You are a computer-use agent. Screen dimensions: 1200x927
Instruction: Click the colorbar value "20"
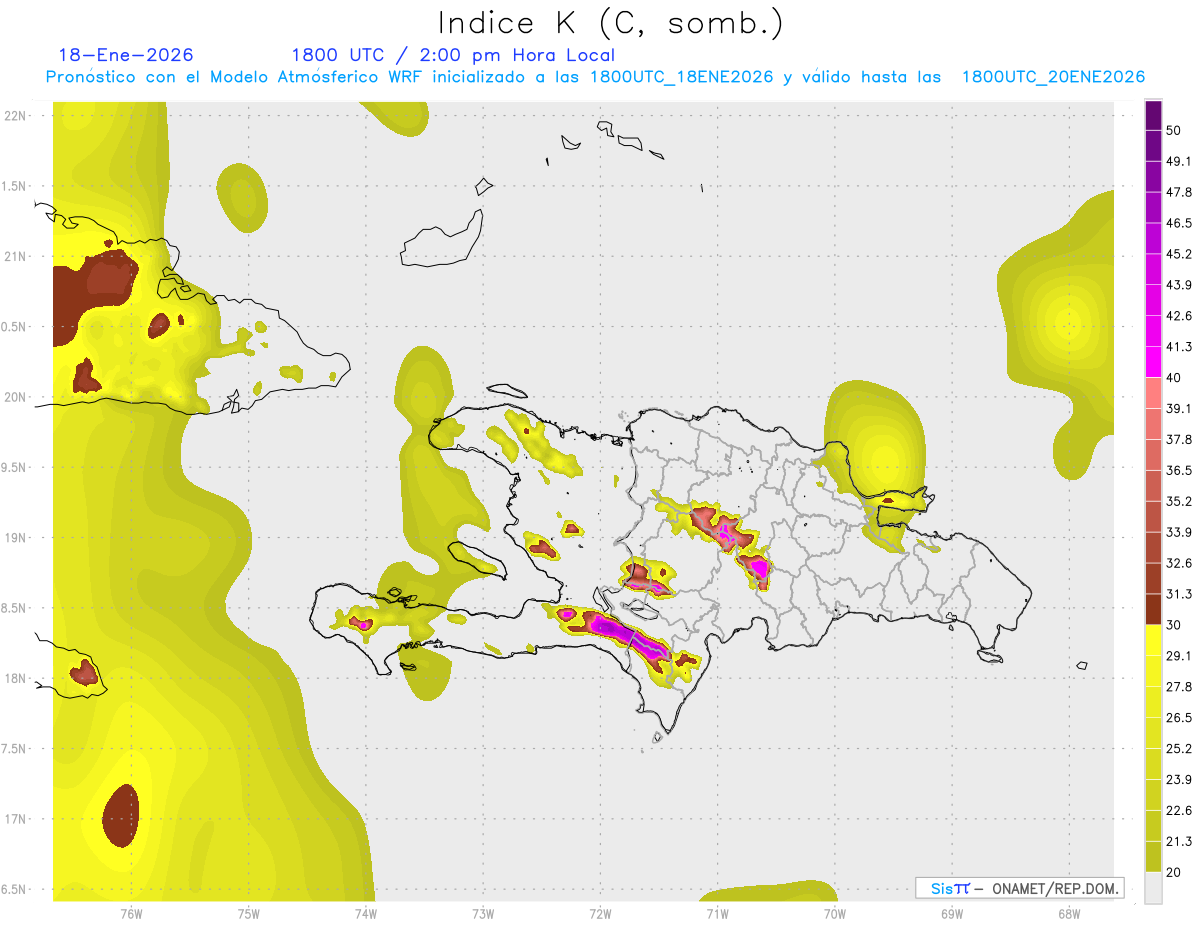1174,873
